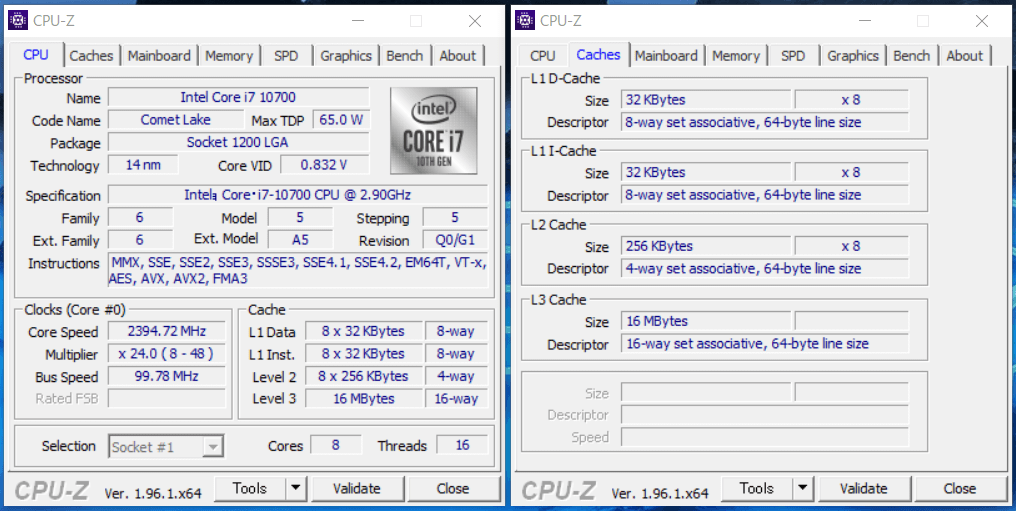This screenshot has width=1016, height=511.
Task: Click the Technology value 14 nm
Action: [x=143, y=165]
